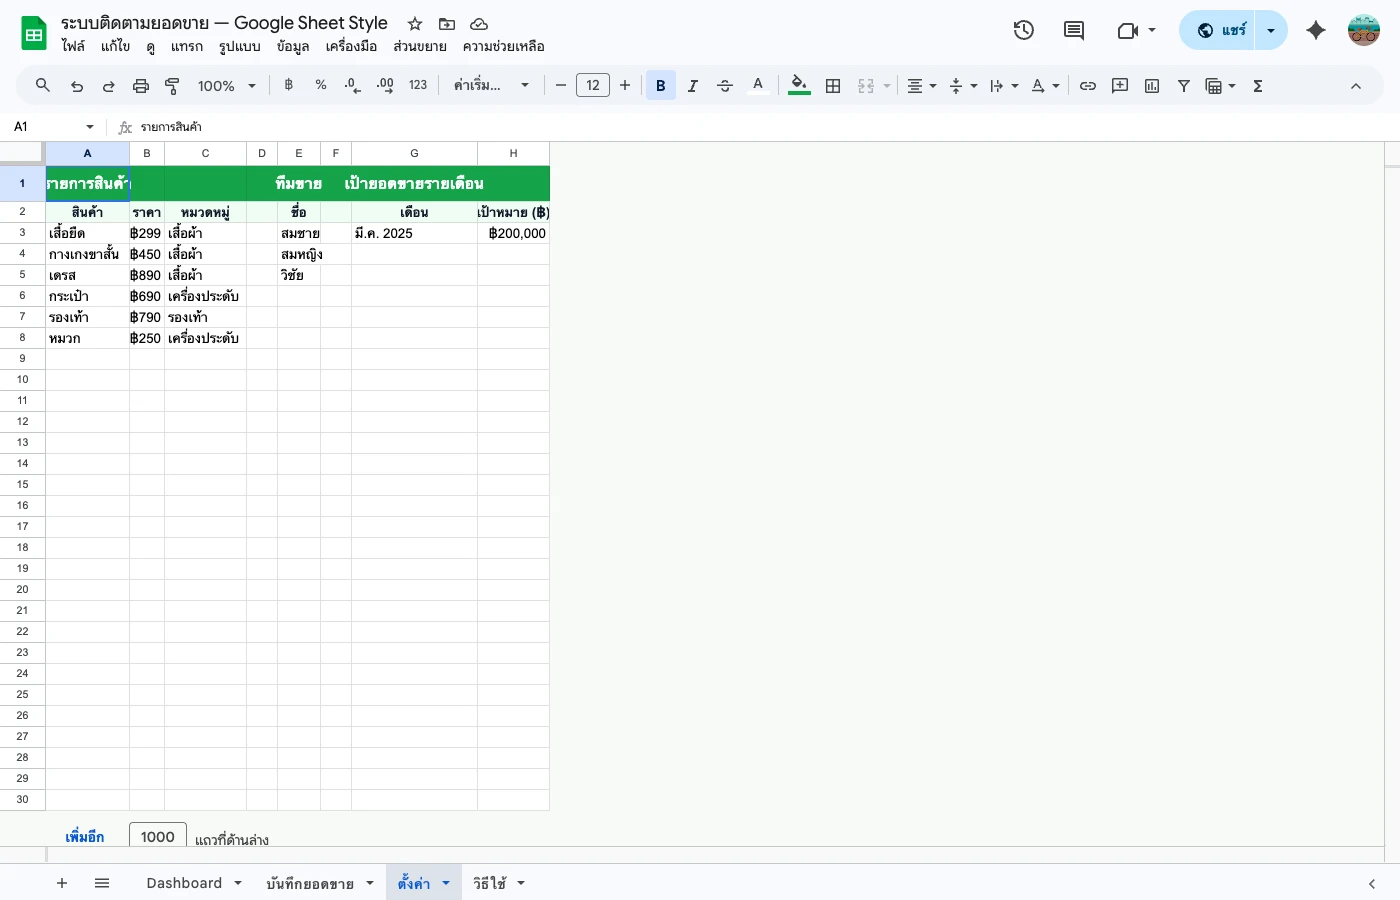Viewport: 1400px width, 900px height.
Task: Toggle italic formatting
Action: (x=692, y=85)
